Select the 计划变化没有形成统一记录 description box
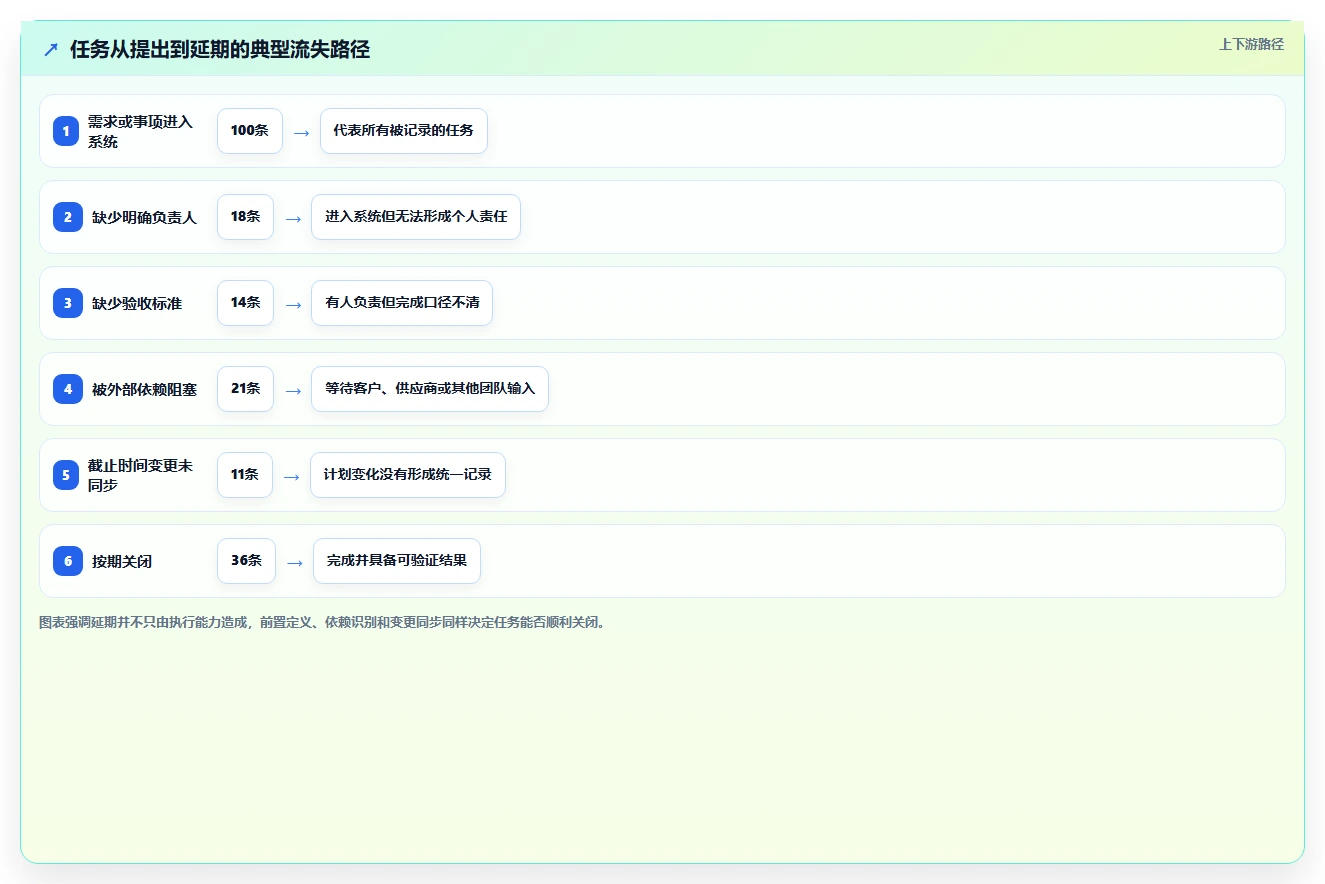The image size is (1325, 884). [408, 475]
